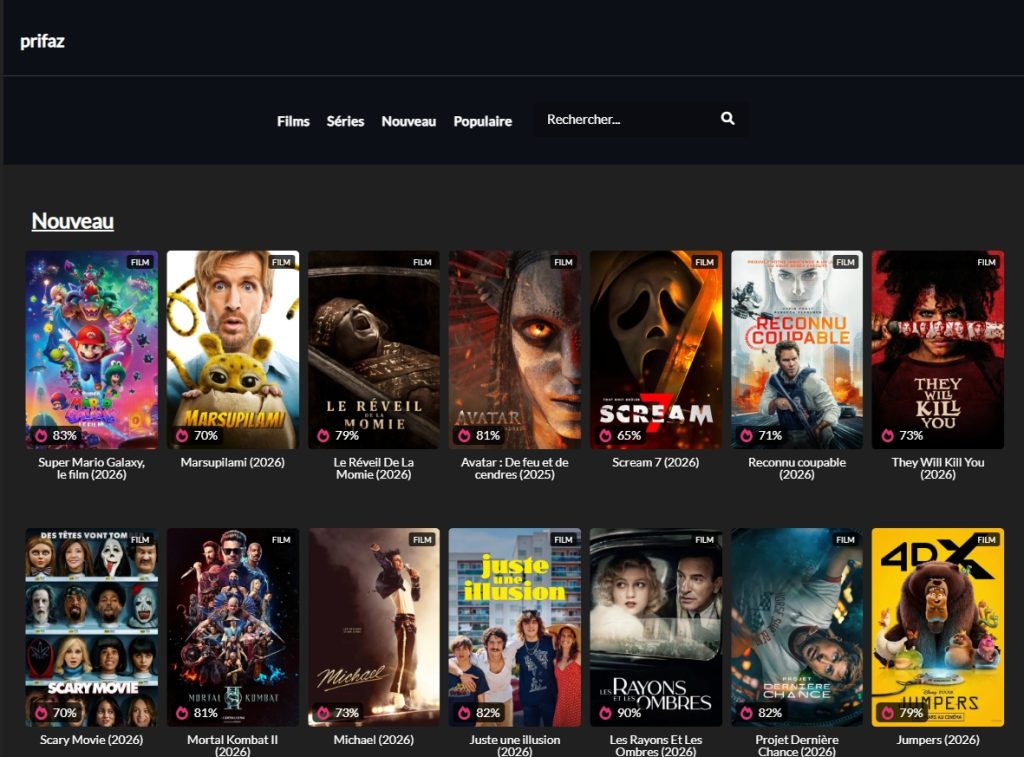
Task: Go to the Nouveau navigation item
Action: (409, 121)
